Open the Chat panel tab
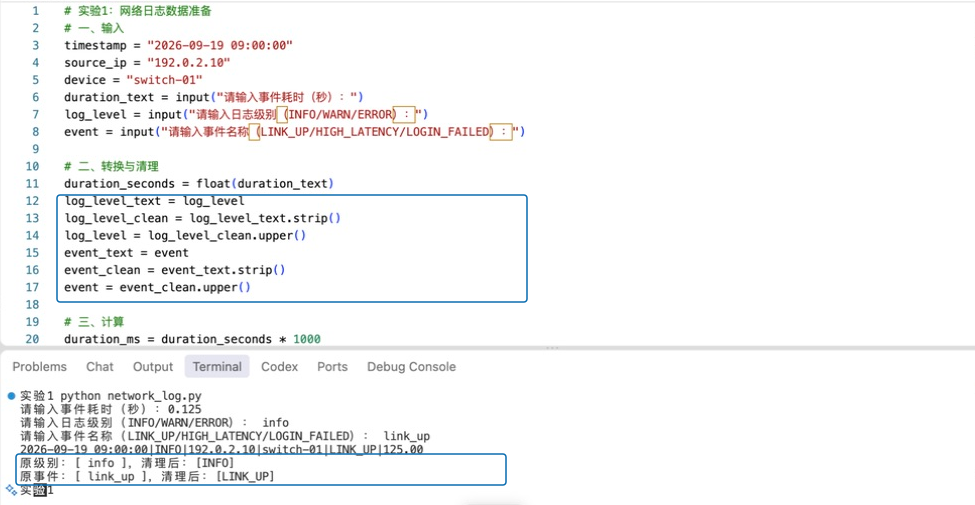This screenshot has height=505, width=975. coord(99,367)
